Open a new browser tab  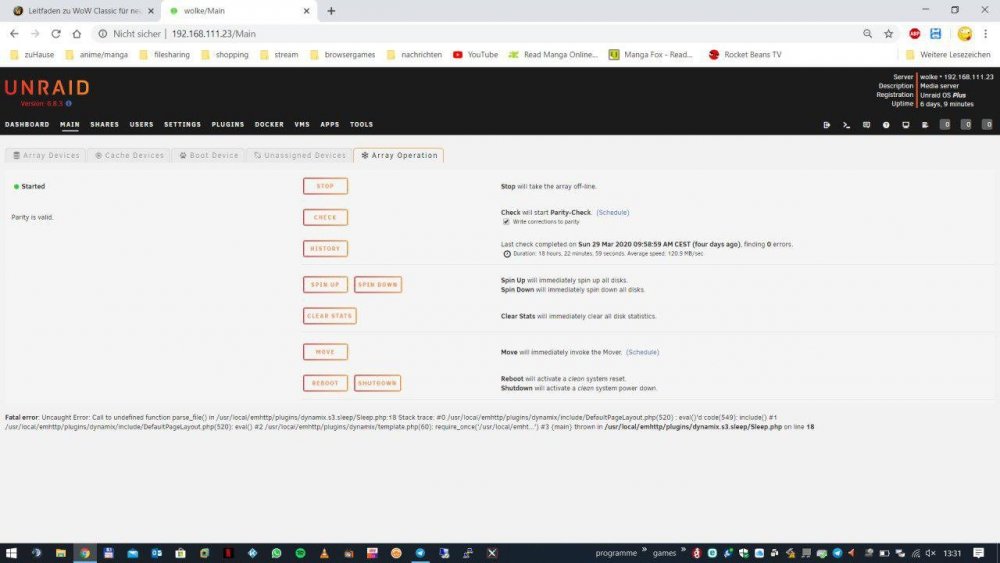point(331,11)
